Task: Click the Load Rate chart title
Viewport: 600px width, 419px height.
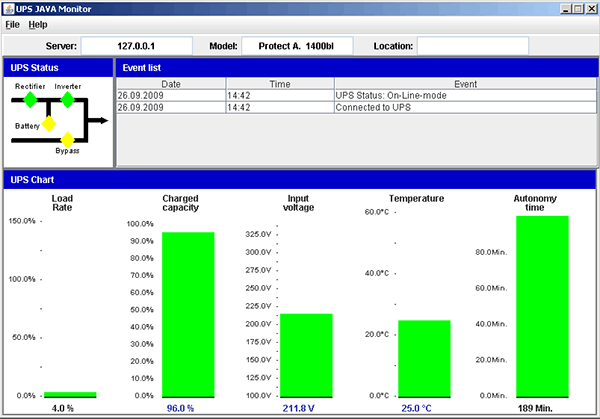Action: pos(62,203)
